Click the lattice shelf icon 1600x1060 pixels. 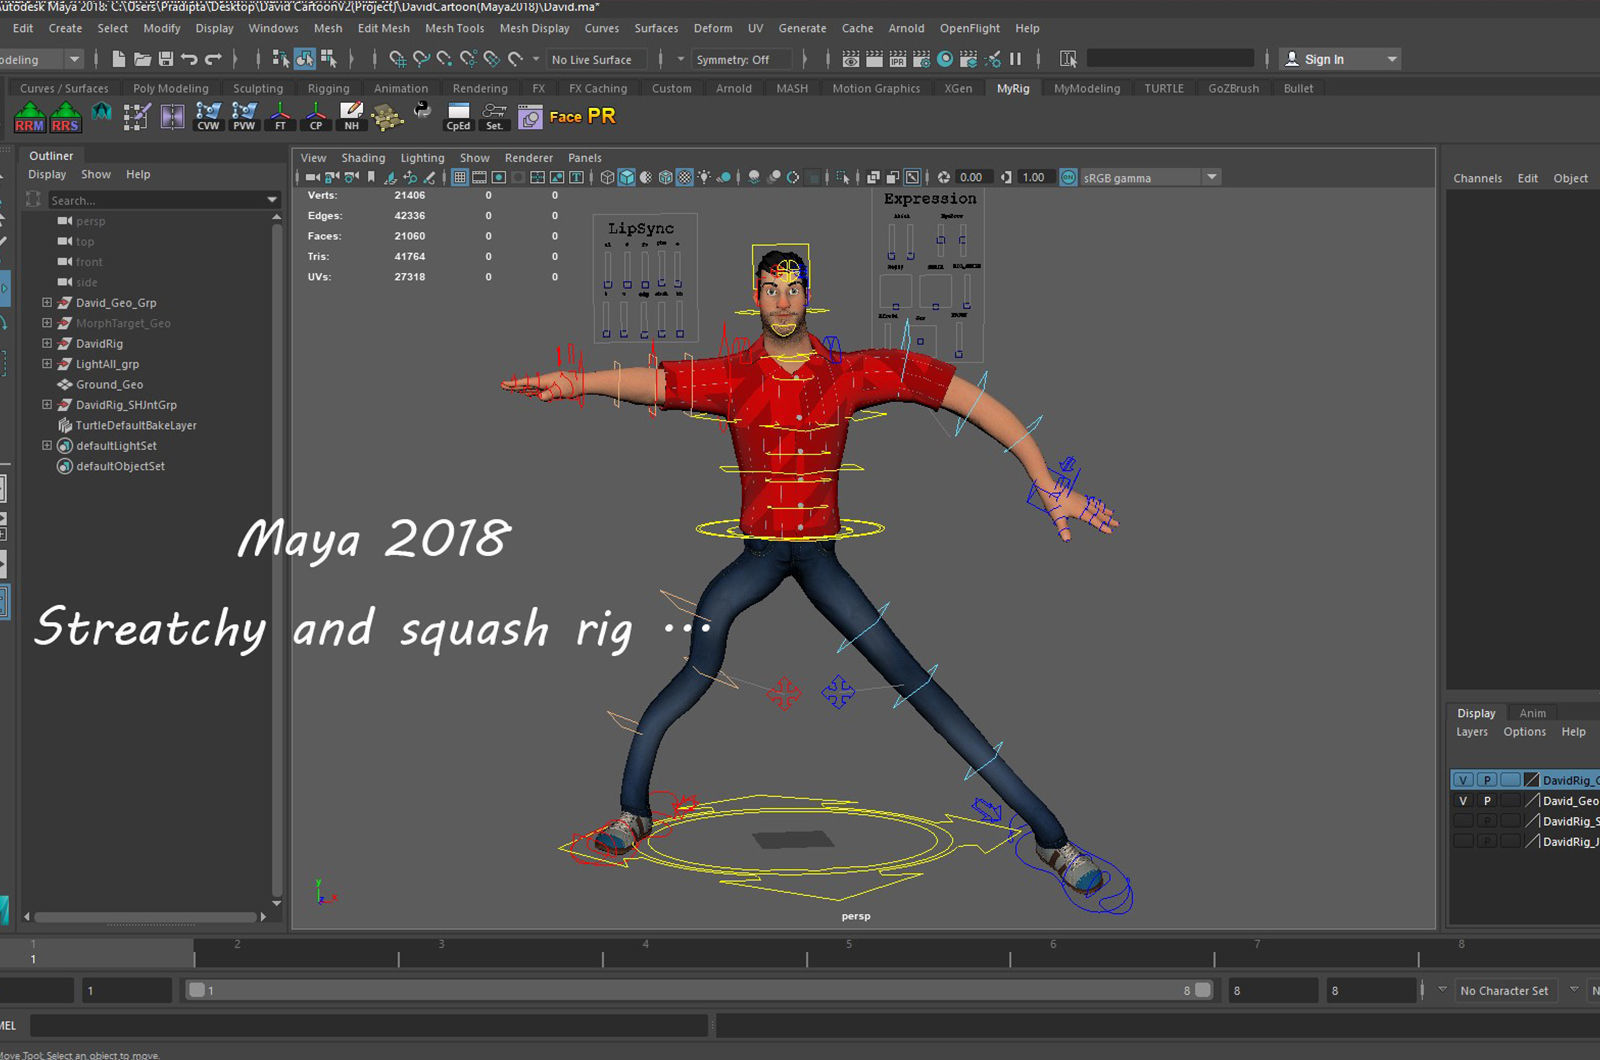[137, 116]
